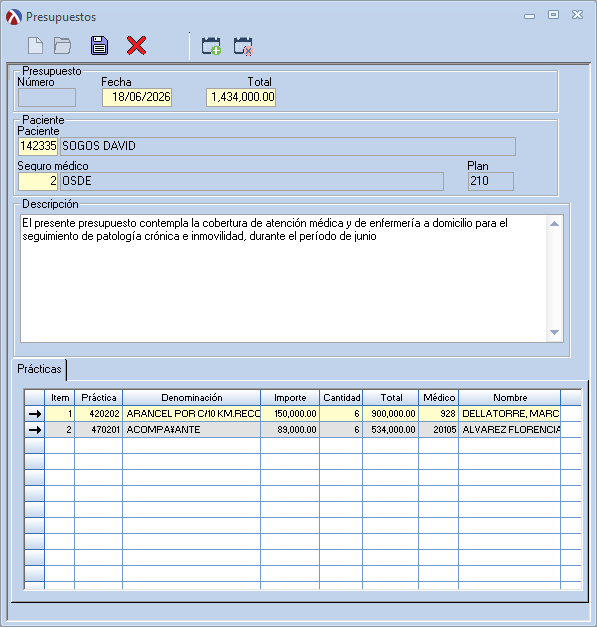Screen dimensions: 597x627
Task: Click the Importe column header
Action: 290,397
